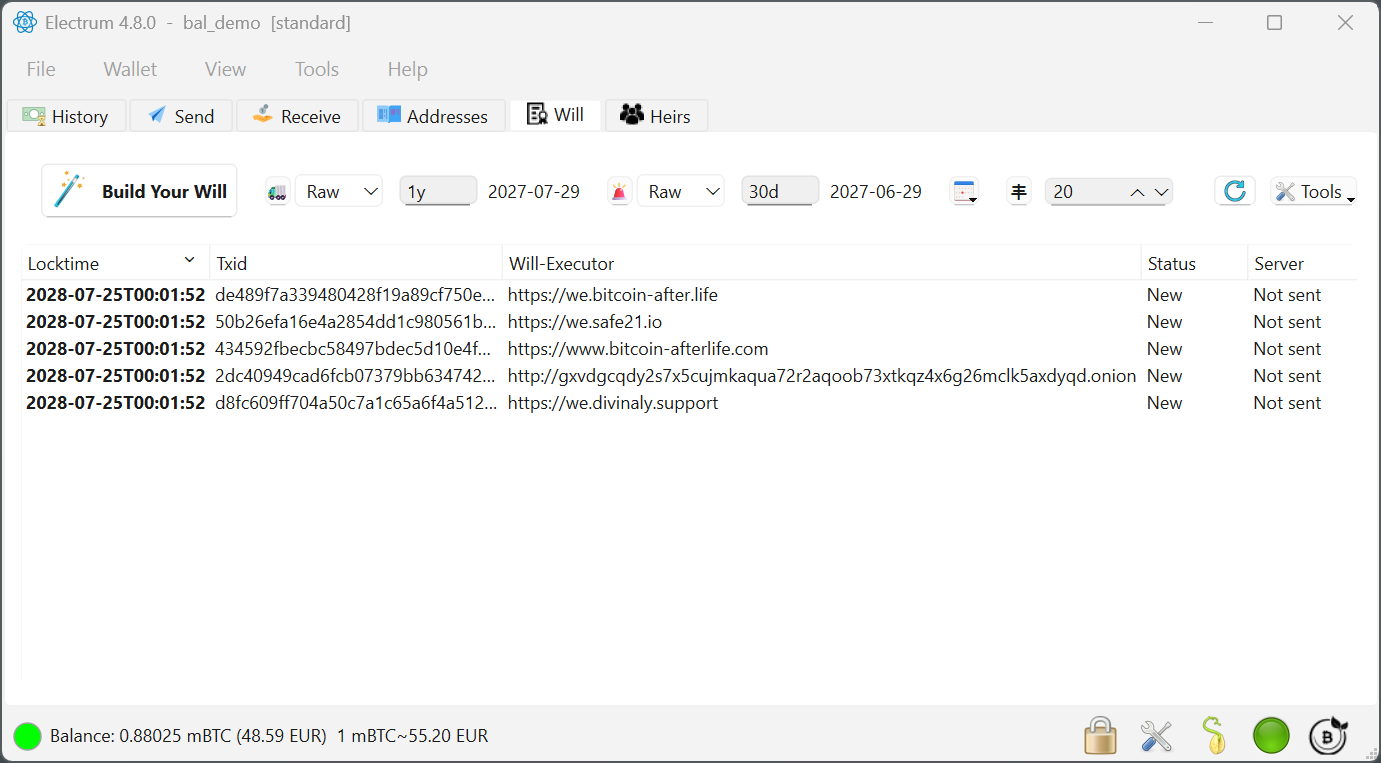This screenshot has width=1381, height=763.
Task: Click the Electrum logo in the title bar
Action: 25,22
